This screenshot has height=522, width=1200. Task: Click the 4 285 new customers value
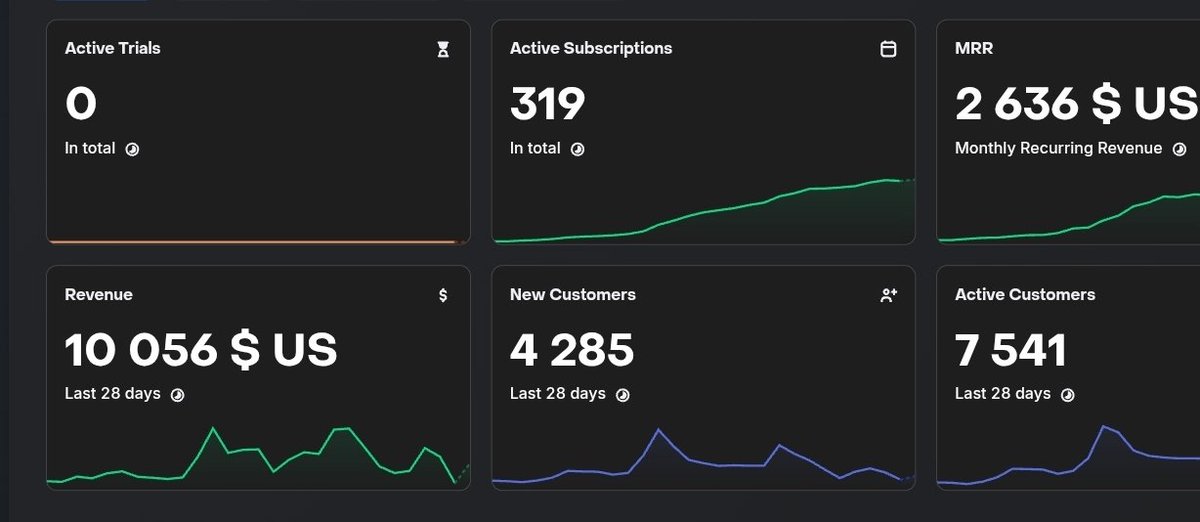572,350
